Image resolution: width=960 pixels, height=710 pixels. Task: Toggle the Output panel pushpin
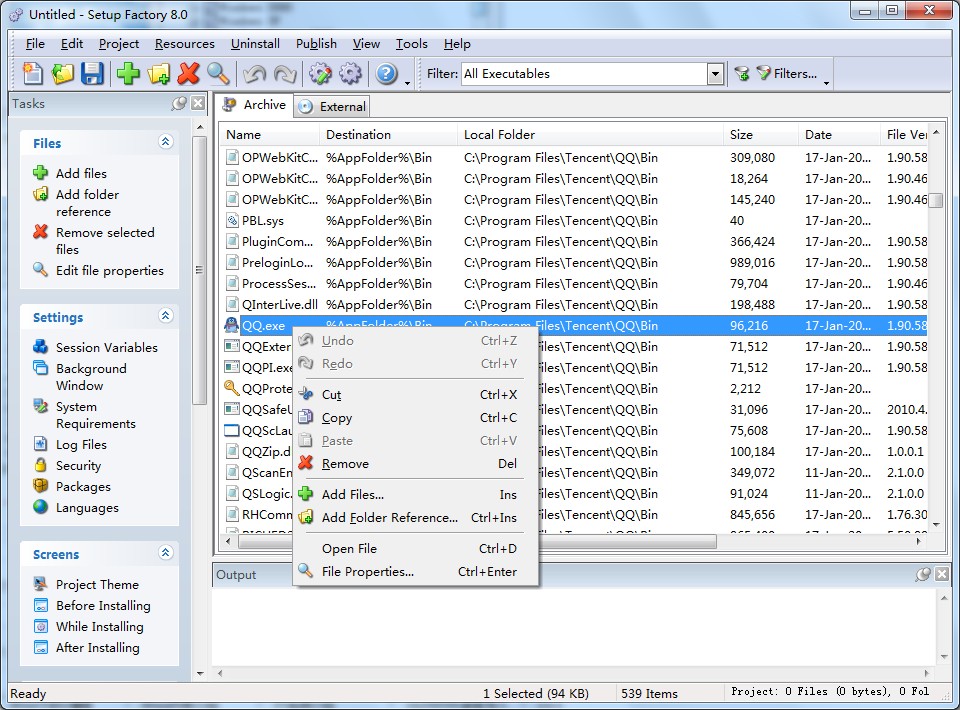(923, 574)
